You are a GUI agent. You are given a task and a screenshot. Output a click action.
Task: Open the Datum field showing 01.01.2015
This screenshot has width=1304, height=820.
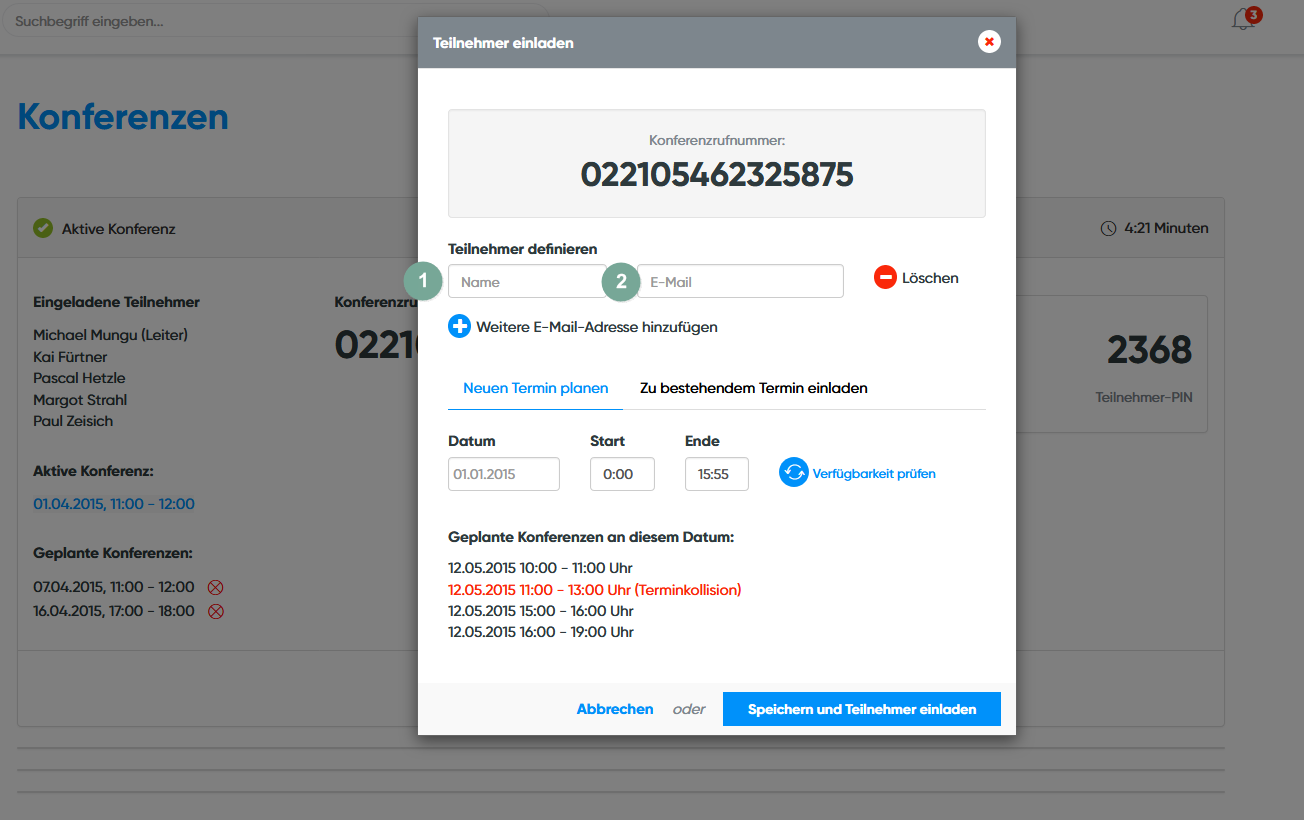coord(504,474)
